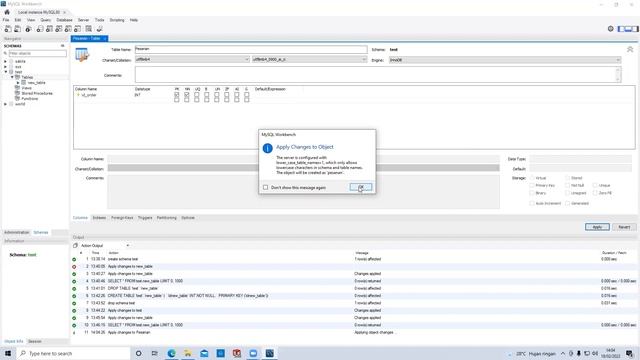Screen dimensions: 640x360
Task: Click the table editor icon beside Table Name
Action: 82,55
